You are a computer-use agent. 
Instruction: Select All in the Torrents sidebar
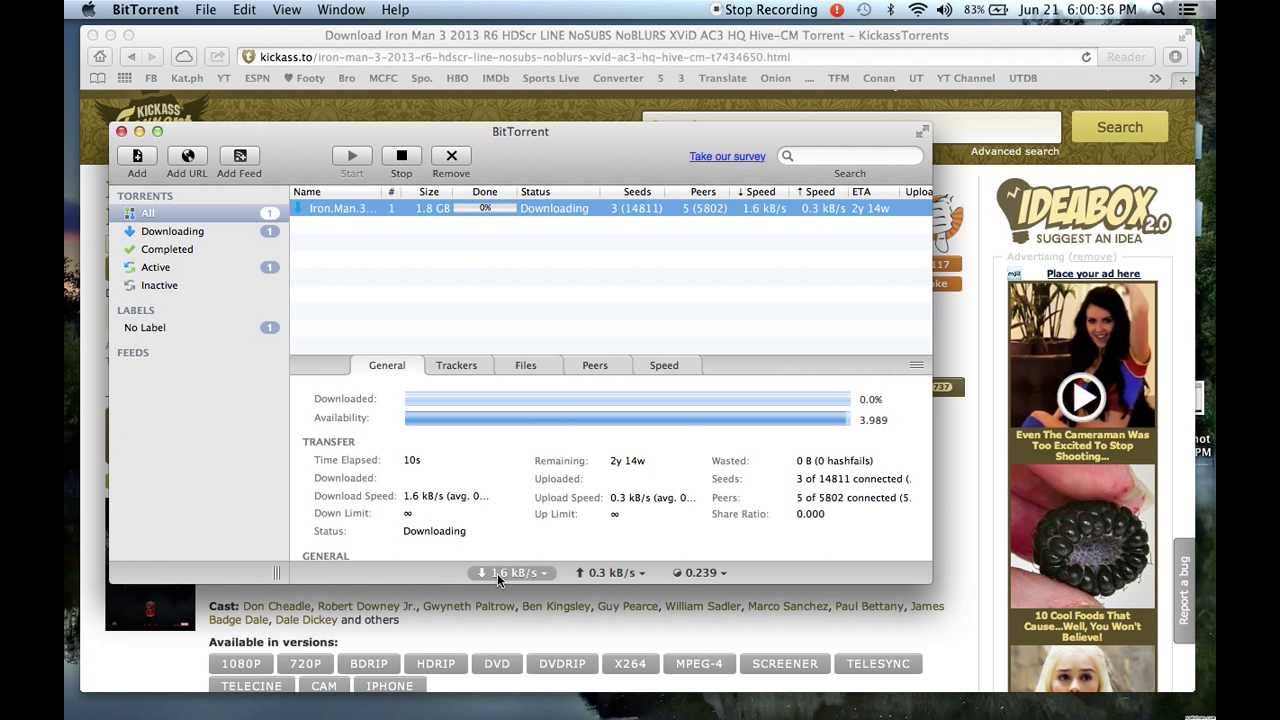pos(200,213)
